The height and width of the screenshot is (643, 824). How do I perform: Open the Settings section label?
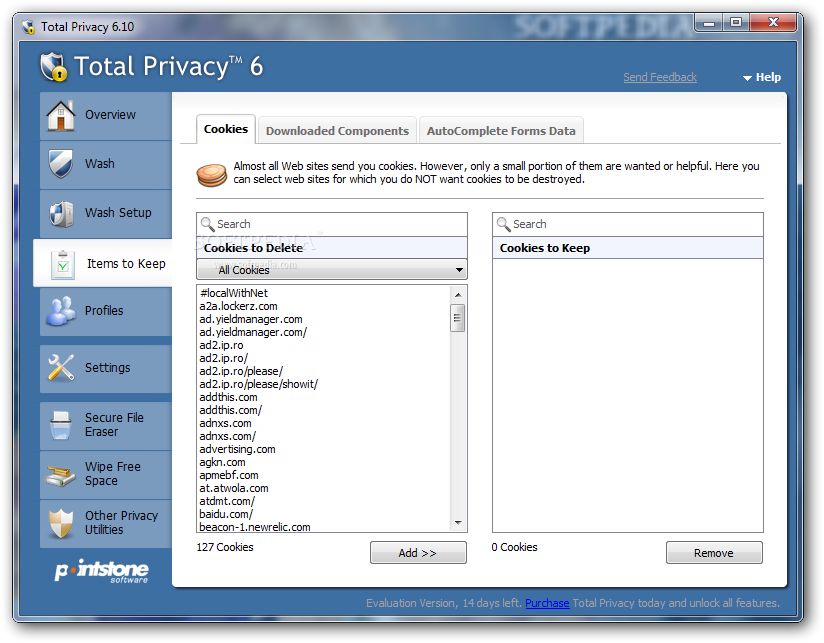coord(108,367)
